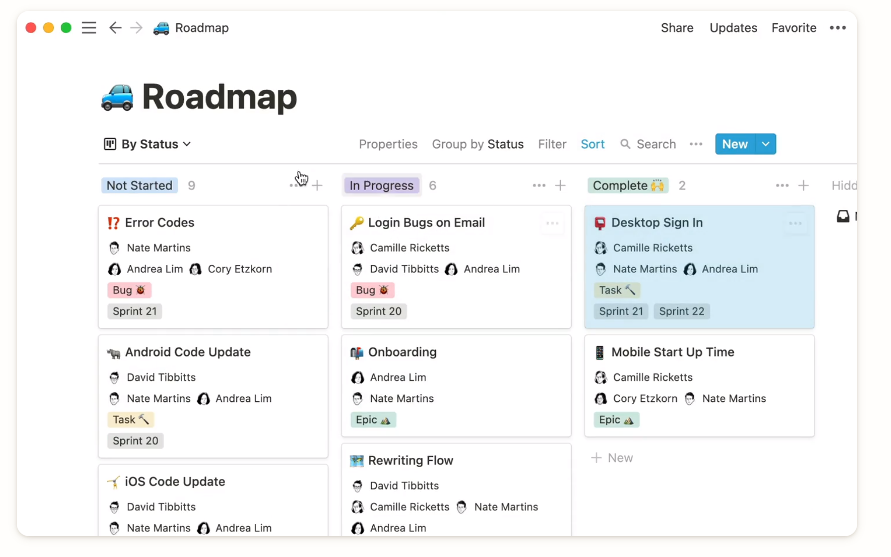Click the back navigation arrow
891x557 pixels.
tap(115, 28)
